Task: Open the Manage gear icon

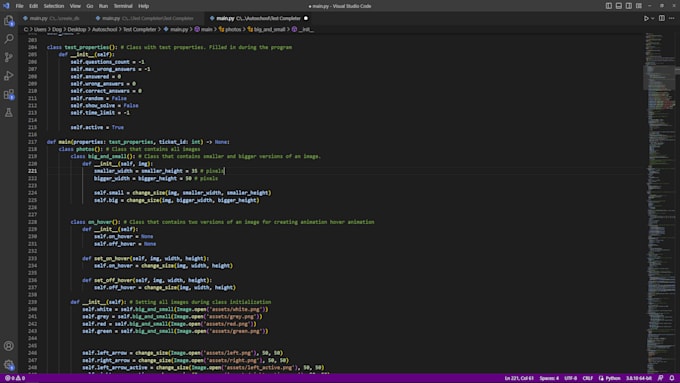Action: (x=9, y=365)
